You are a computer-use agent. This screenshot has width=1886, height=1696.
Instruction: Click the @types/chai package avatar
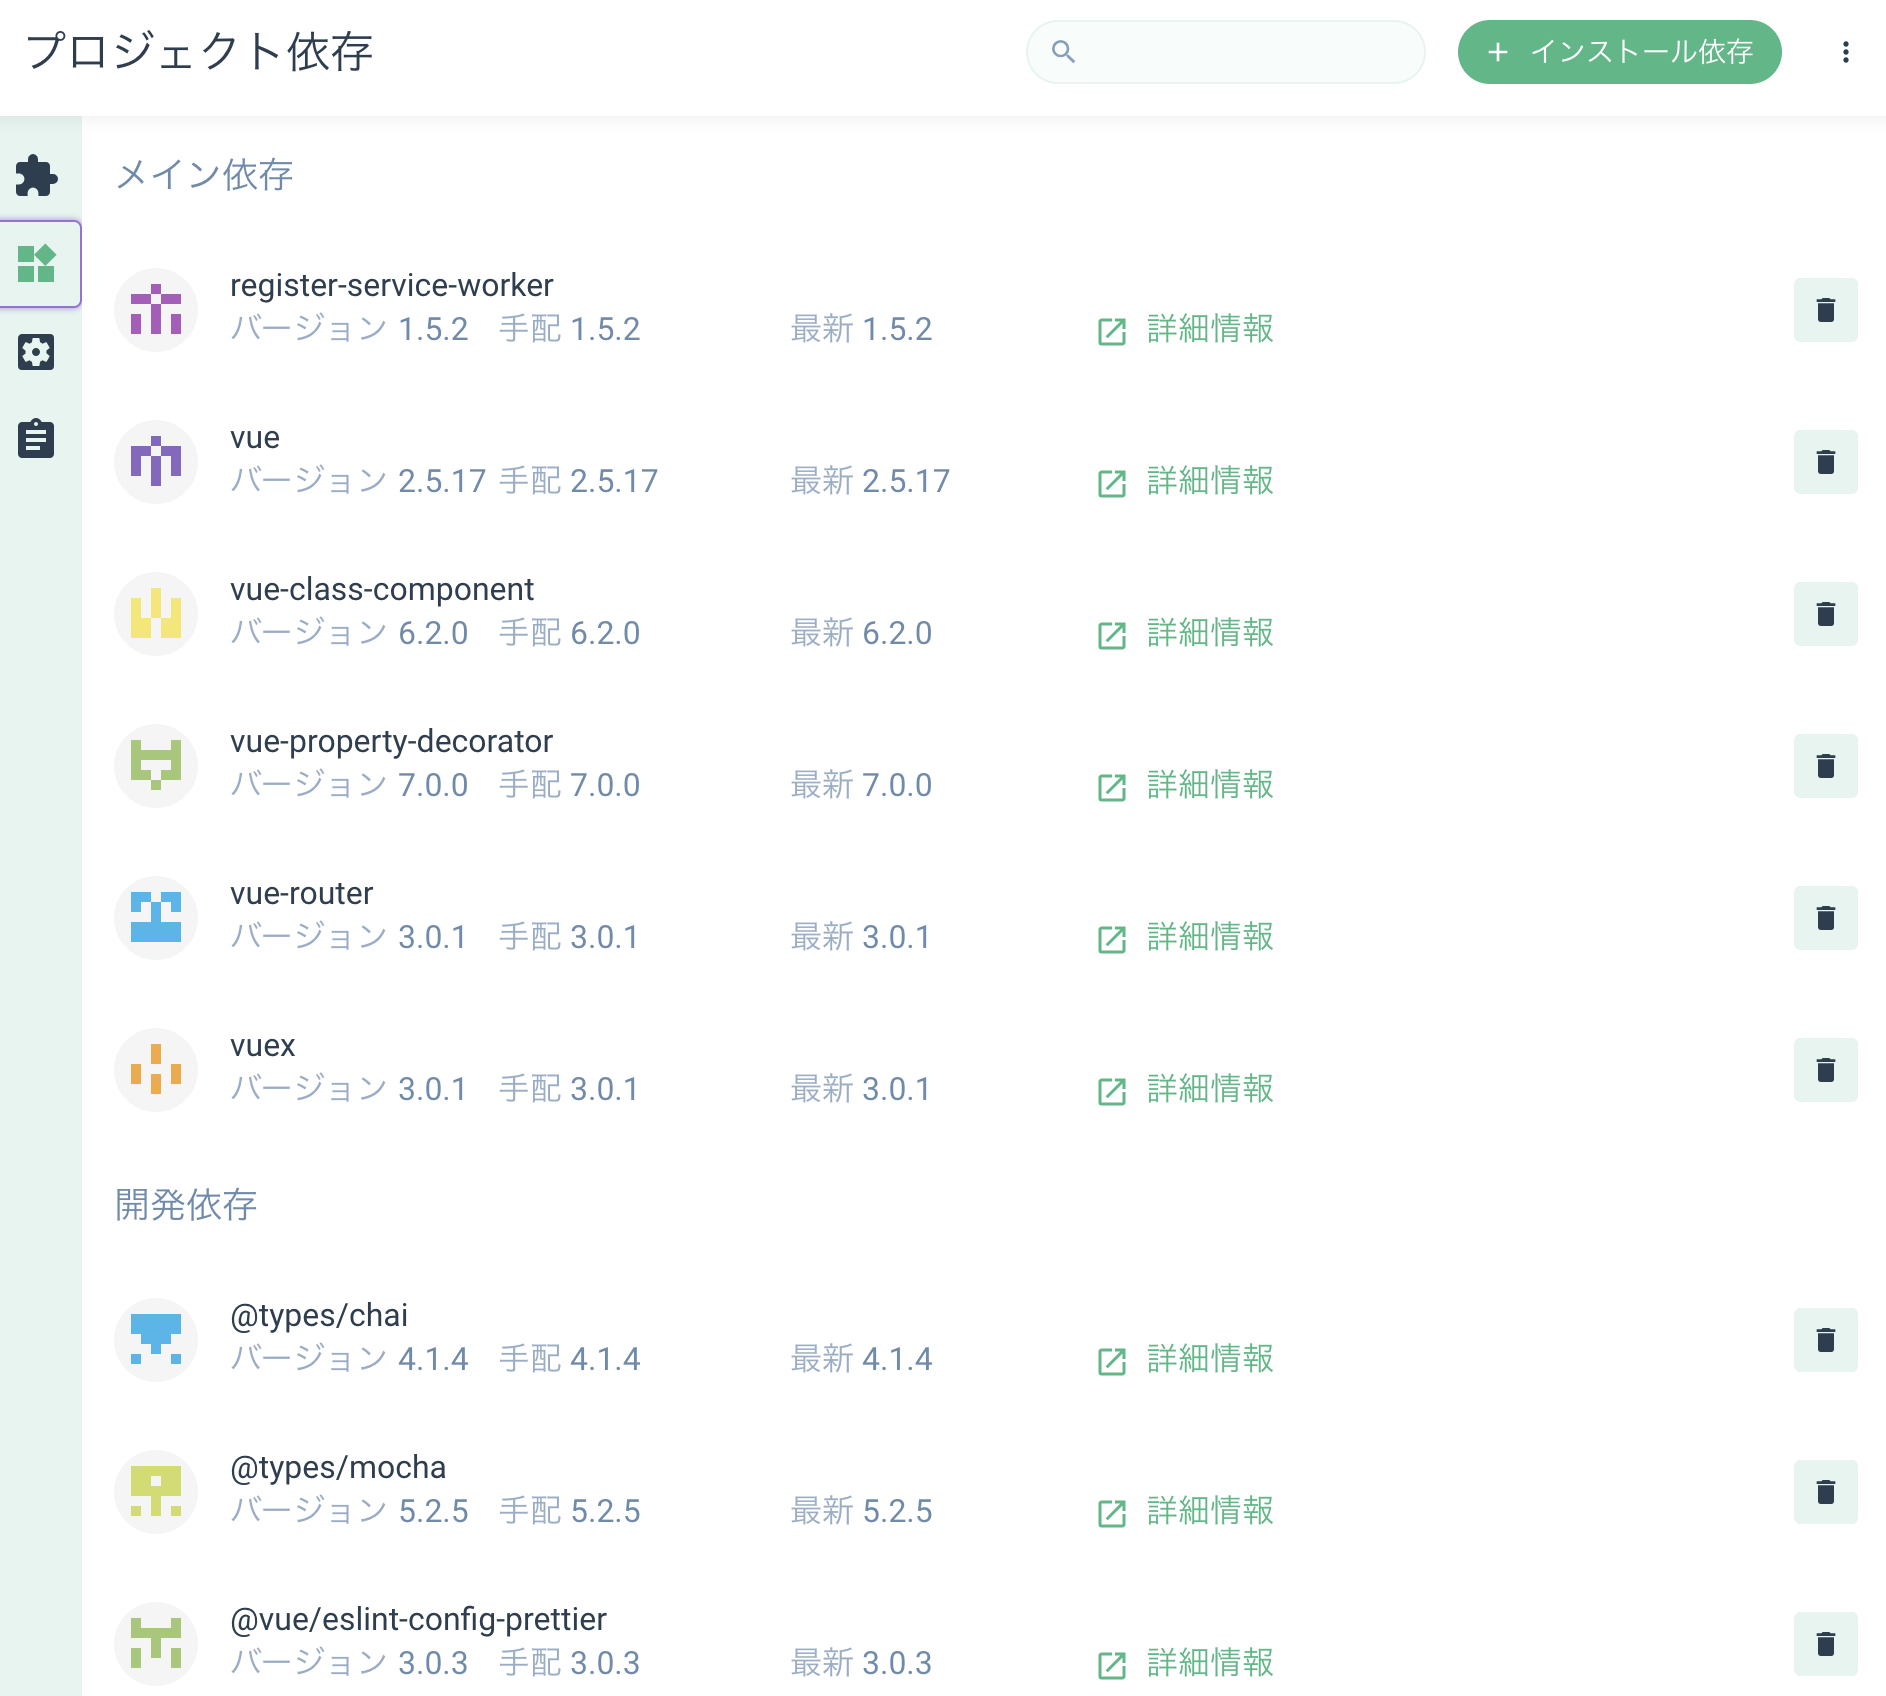point(156,1340)
